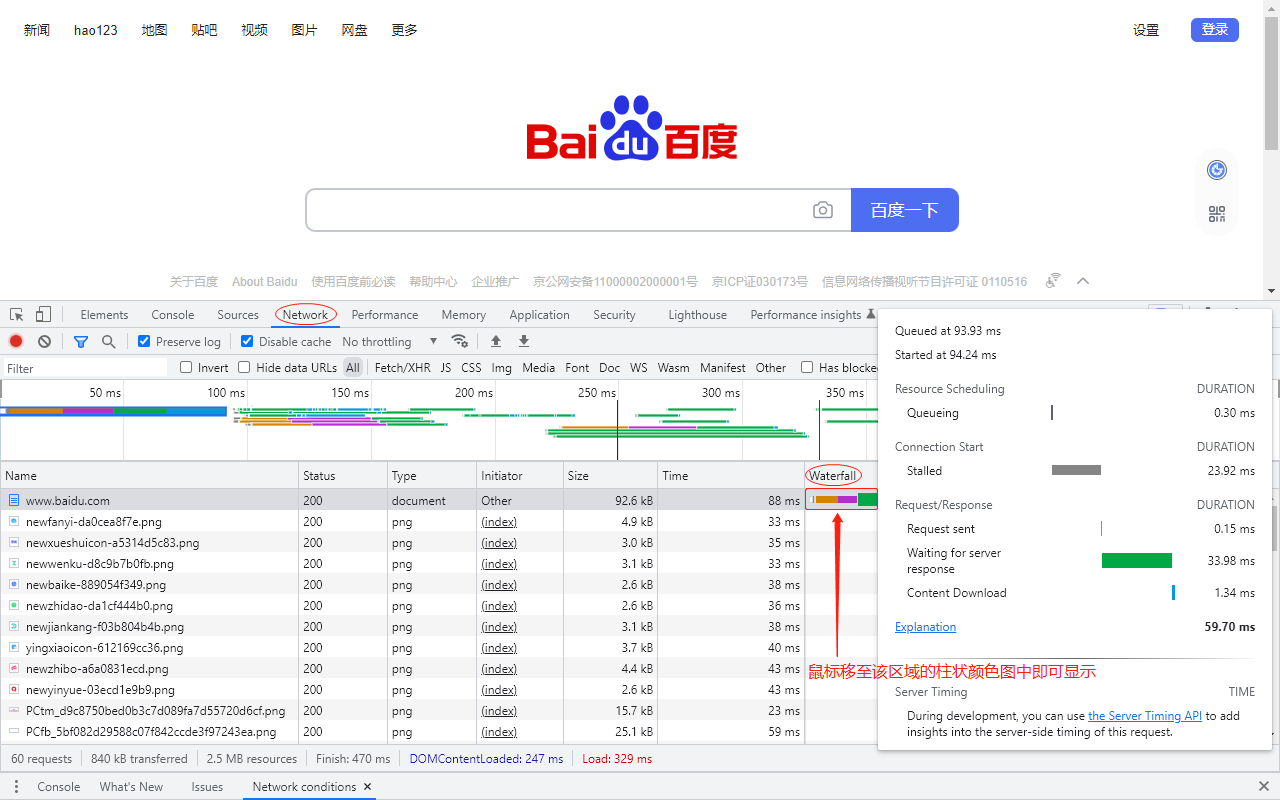
Task: Check the Has blocked cookies checkbox
Action: pos(807,367)
